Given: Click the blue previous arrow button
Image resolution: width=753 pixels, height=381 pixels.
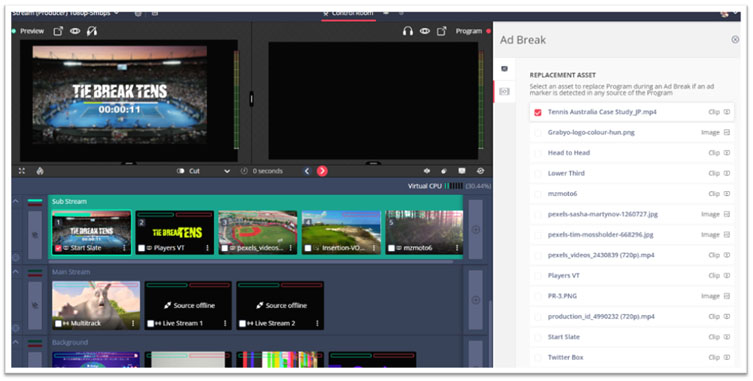Looking at the screenshot, I should (x=307, y=171).
